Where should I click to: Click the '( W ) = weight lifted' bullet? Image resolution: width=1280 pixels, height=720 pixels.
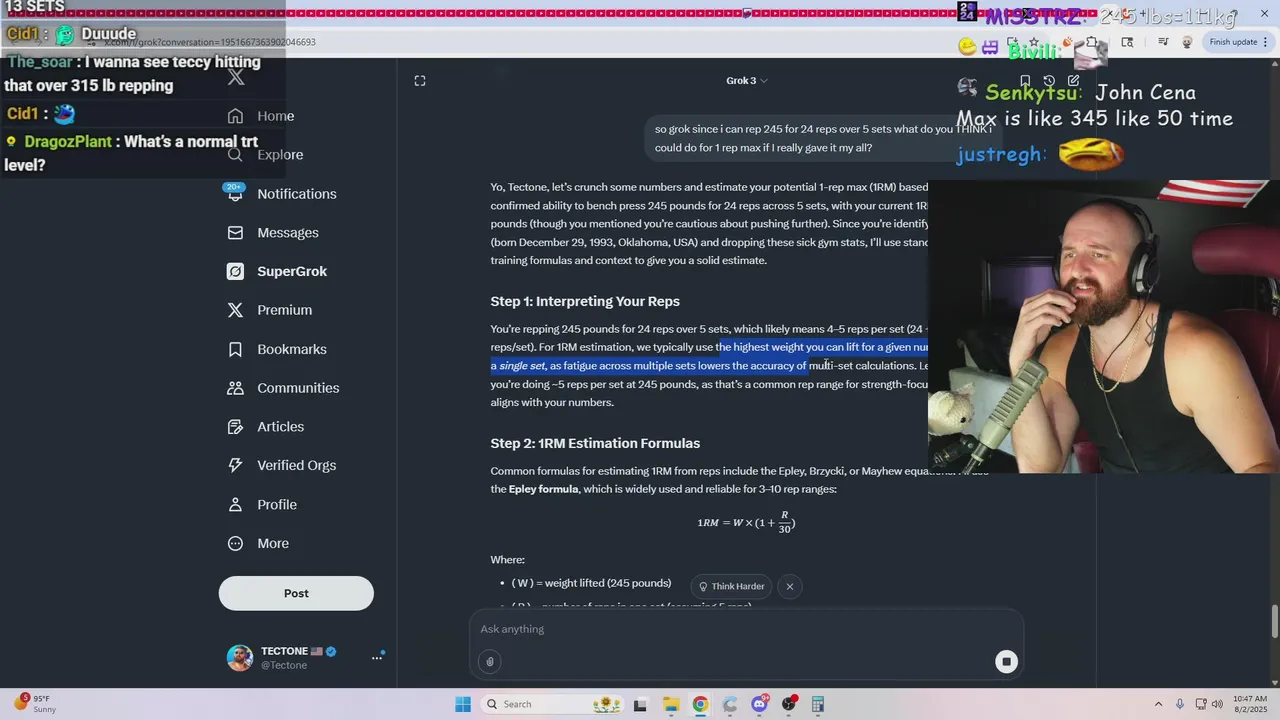591,583
